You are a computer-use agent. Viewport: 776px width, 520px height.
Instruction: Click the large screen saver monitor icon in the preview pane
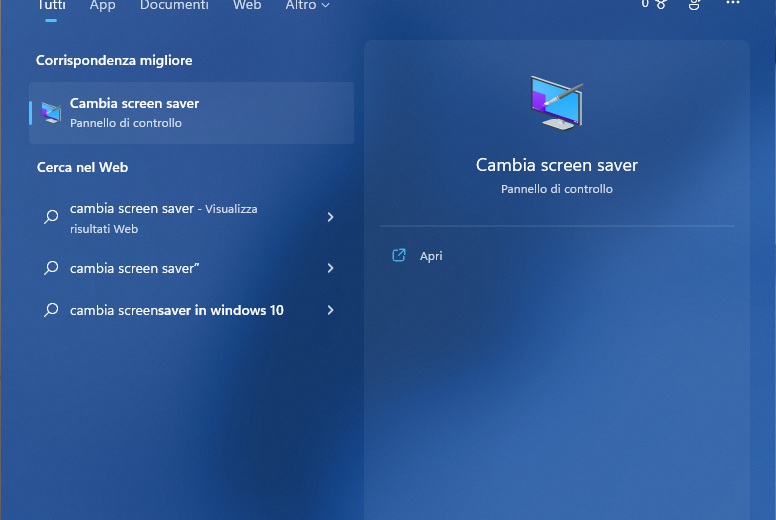click(x=557, y=103)
